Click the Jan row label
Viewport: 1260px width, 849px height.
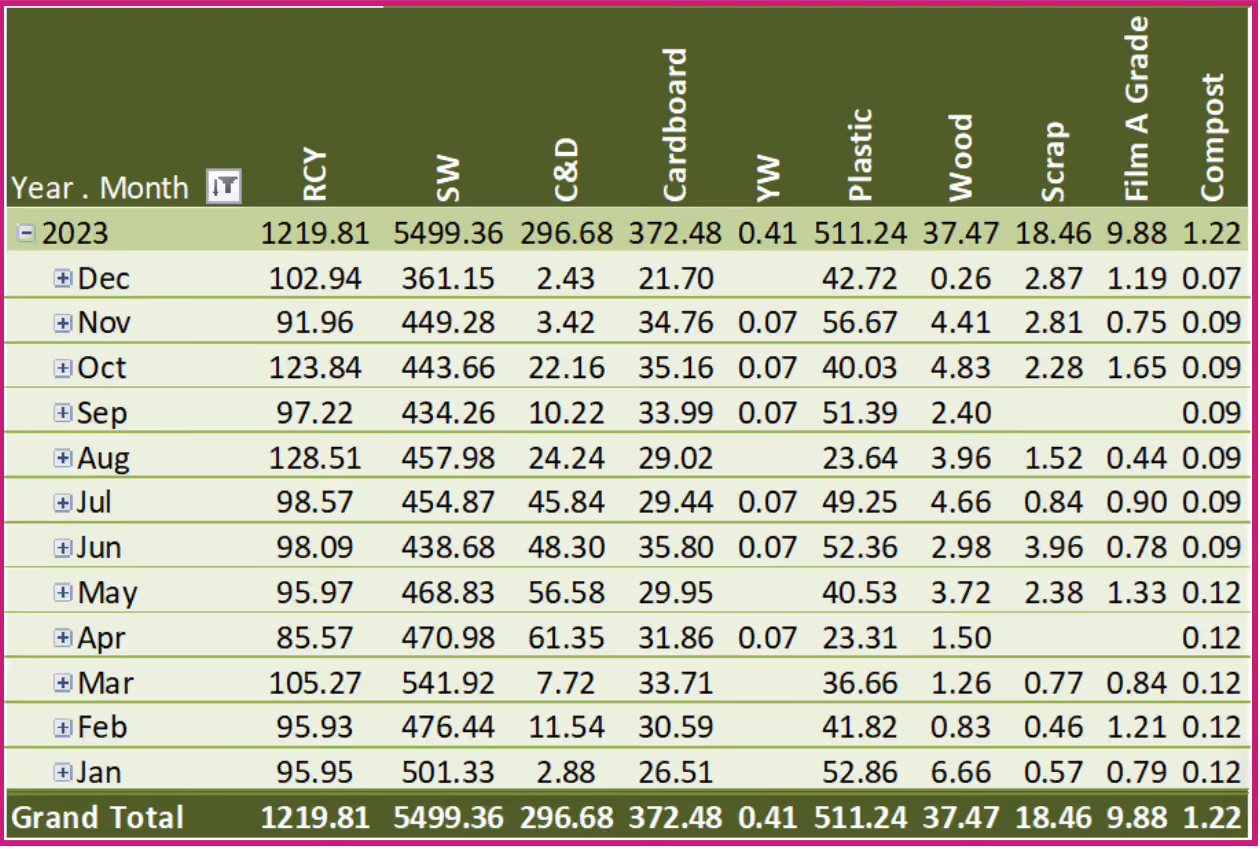pos(99,772)
